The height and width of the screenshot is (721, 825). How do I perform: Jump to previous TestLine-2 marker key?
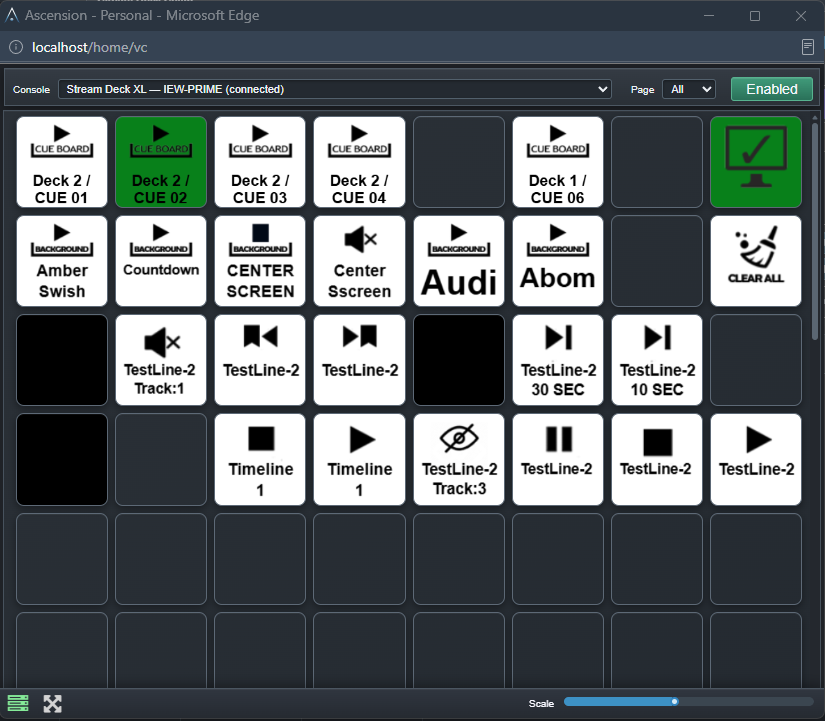(x=260, y=360)
